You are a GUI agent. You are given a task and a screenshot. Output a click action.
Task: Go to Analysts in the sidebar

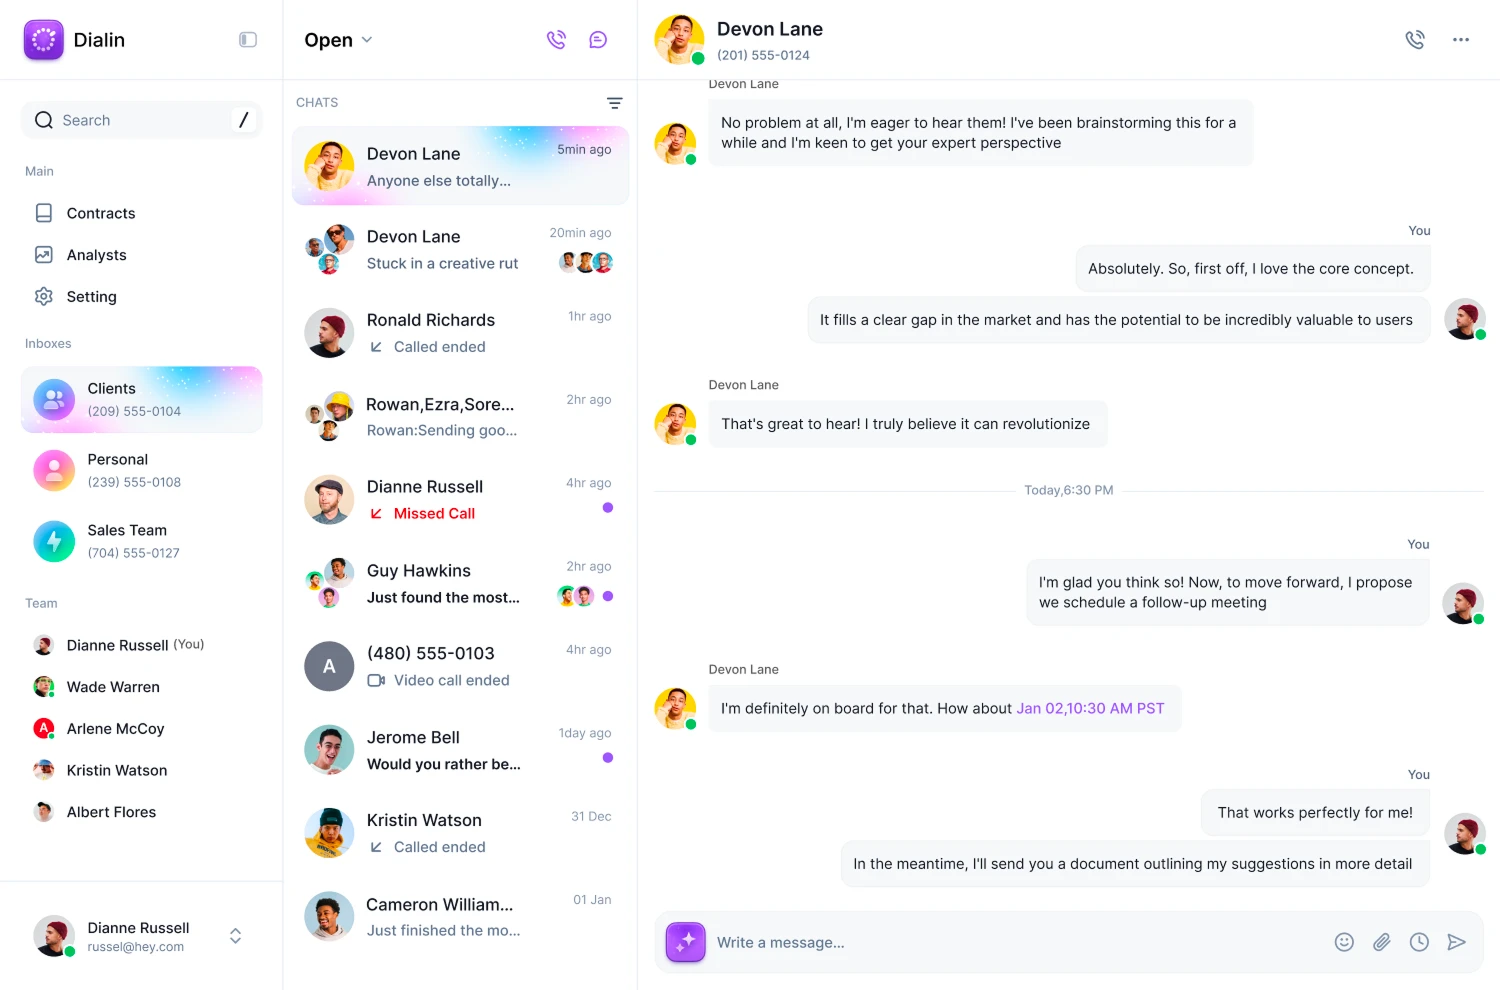(x=96, y=255)
